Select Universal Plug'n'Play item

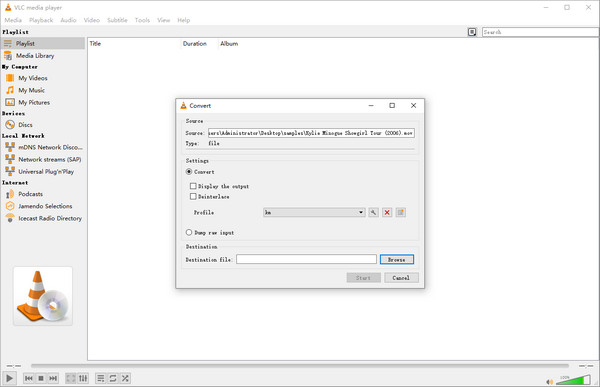(43, 171)
